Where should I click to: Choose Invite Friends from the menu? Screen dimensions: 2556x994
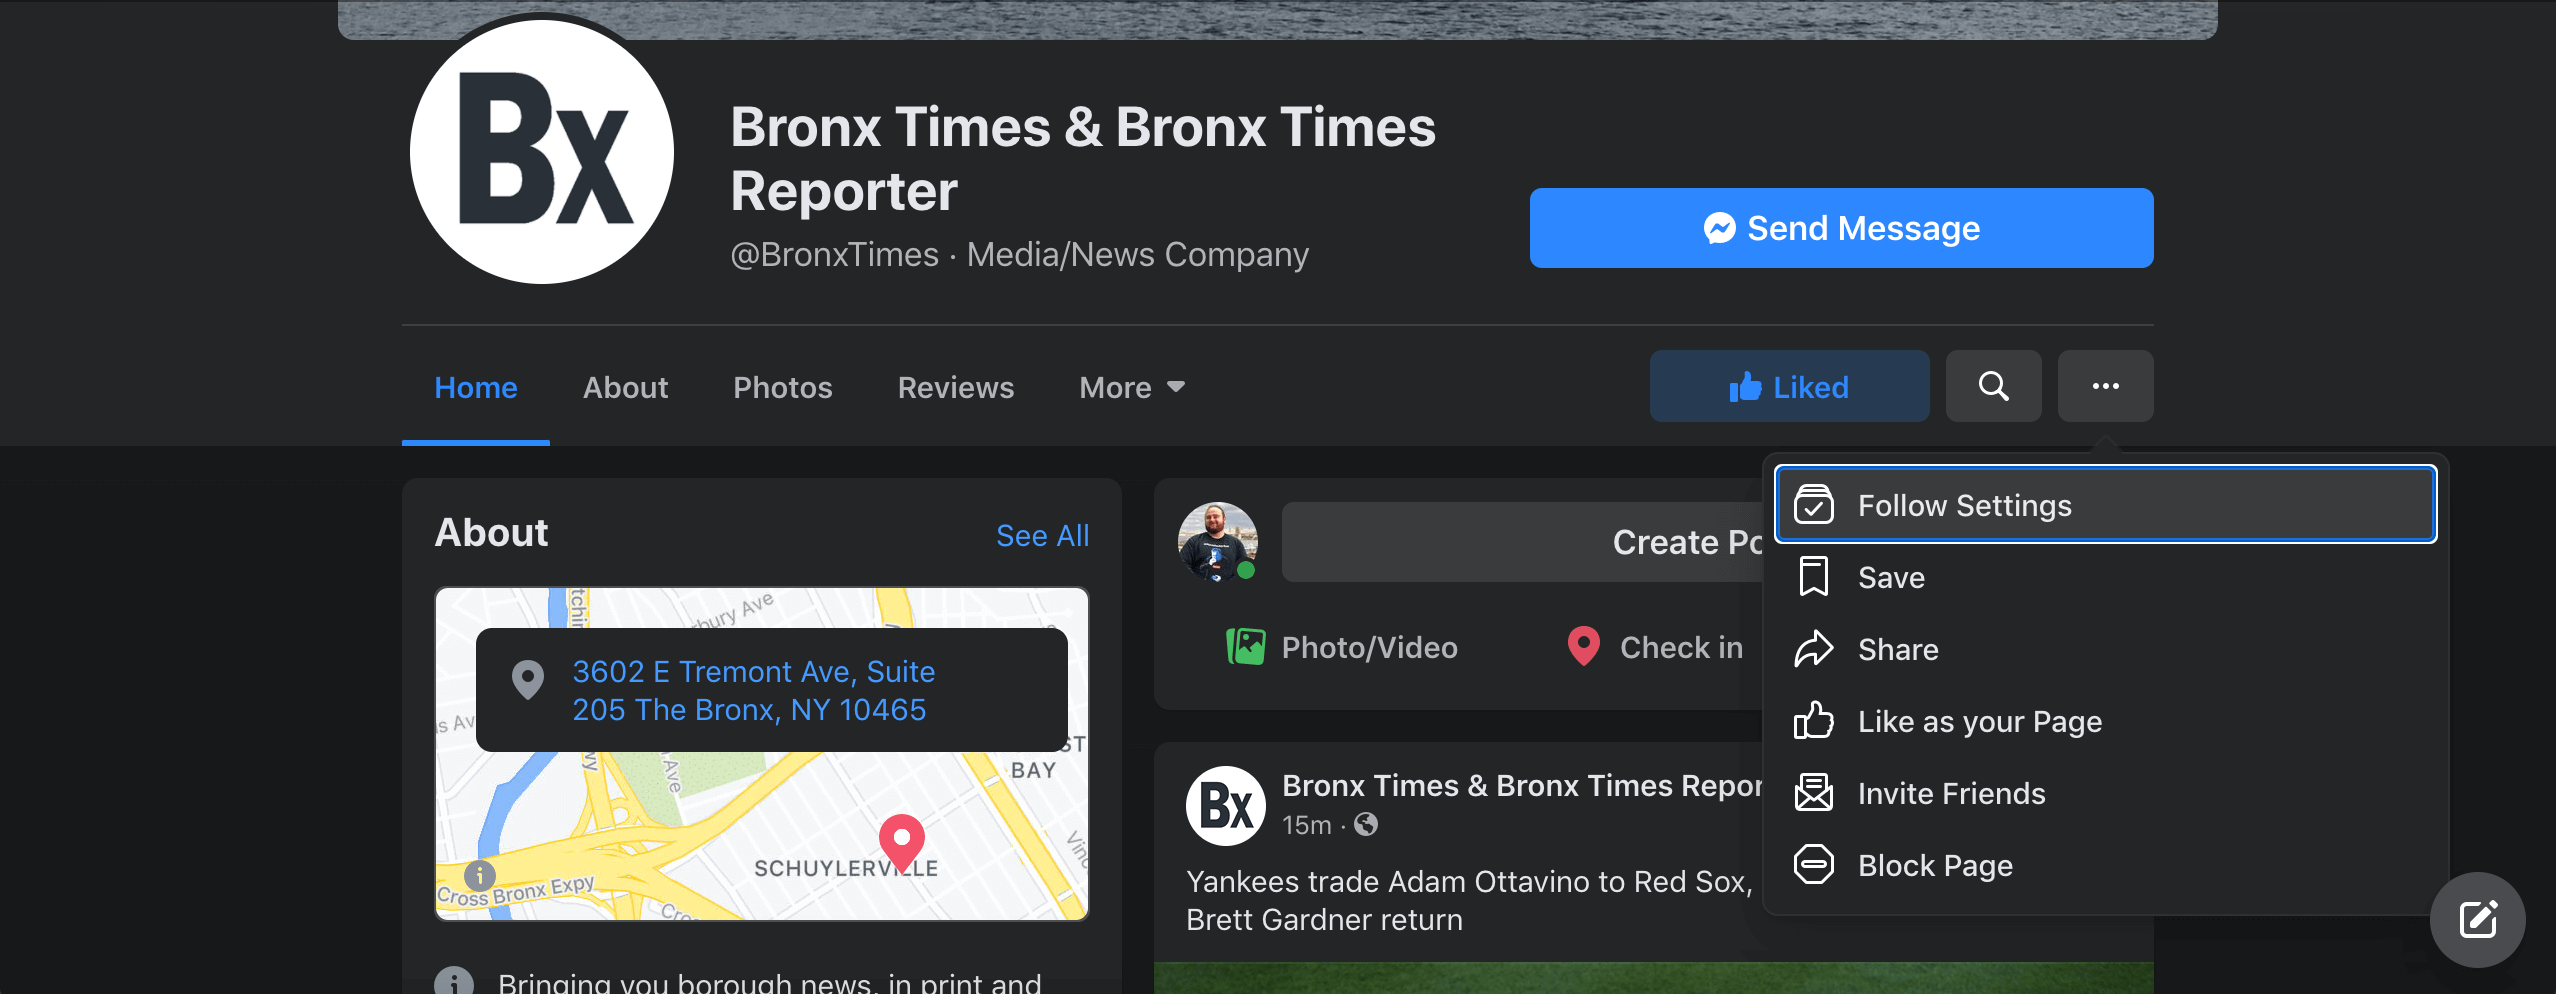[1951, 793]
